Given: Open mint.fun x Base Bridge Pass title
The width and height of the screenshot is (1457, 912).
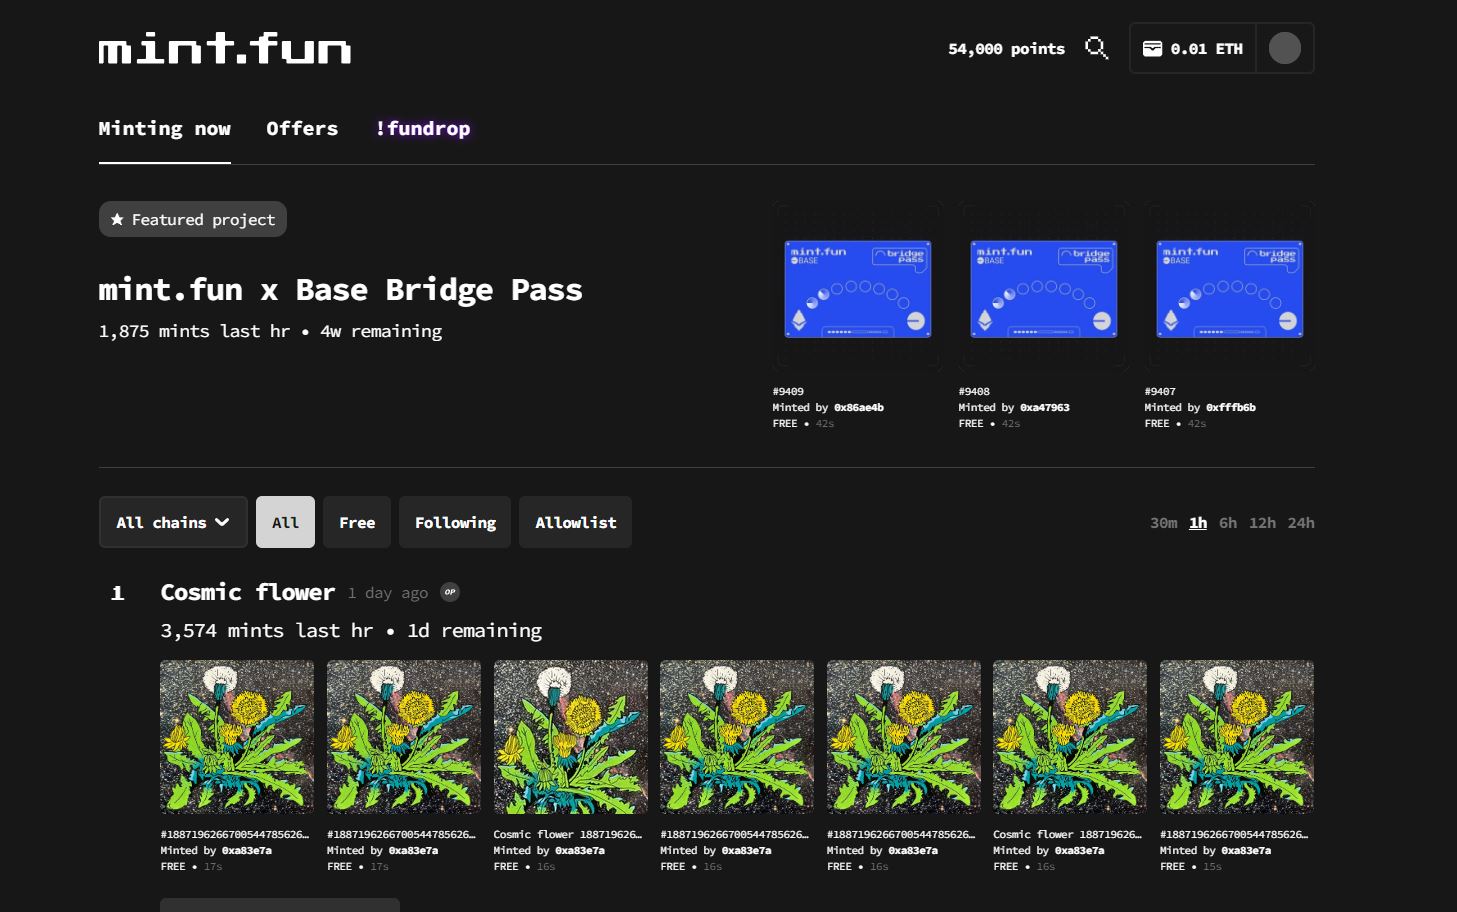Looking at the screenshot, I should (x=340, y=289).
